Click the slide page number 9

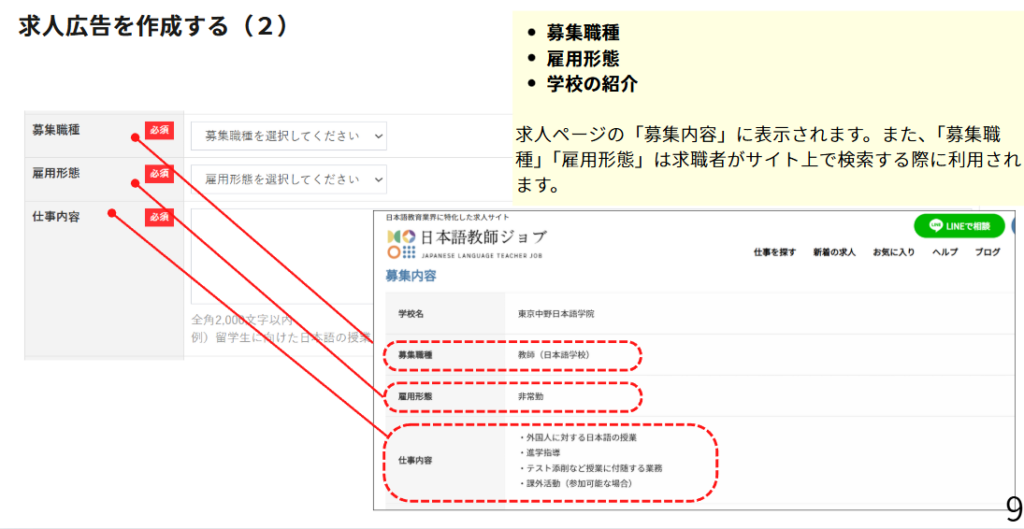1012,509
